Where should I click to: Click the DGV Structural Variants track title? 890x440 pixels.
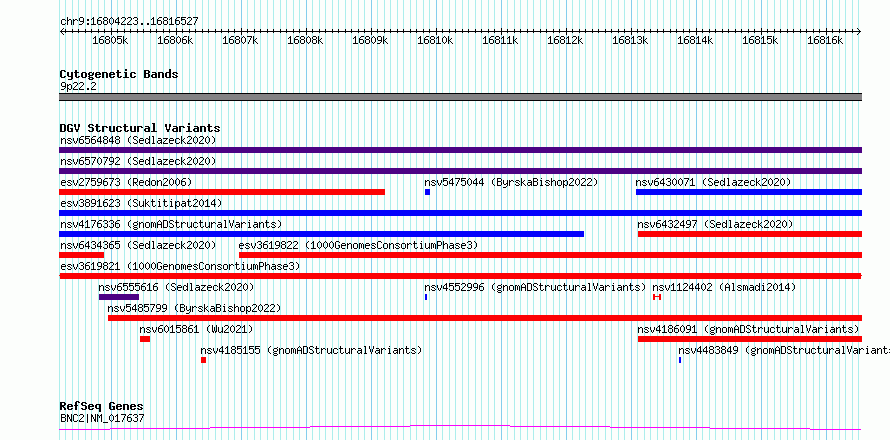pos(140,128)
